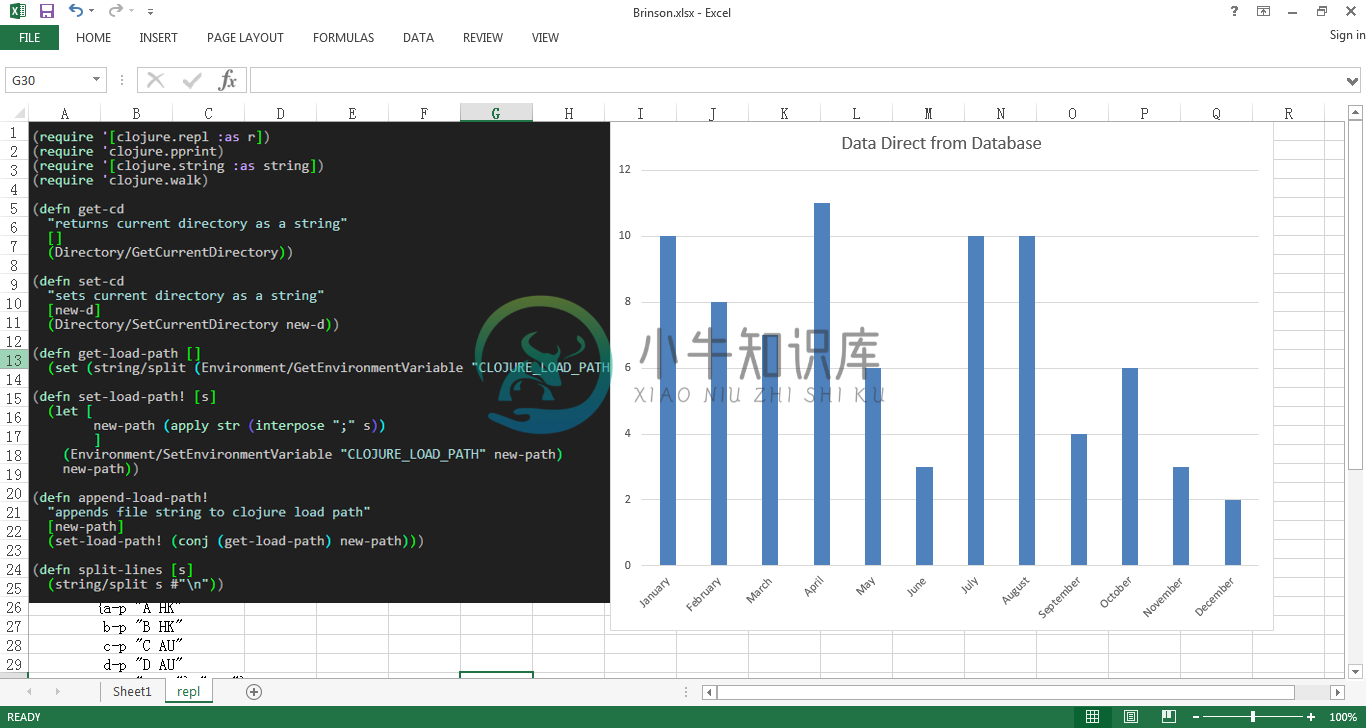Screen dimensions: 1366x728
Task: Select all cells with corner button
Action: click(x=14, y=113)
